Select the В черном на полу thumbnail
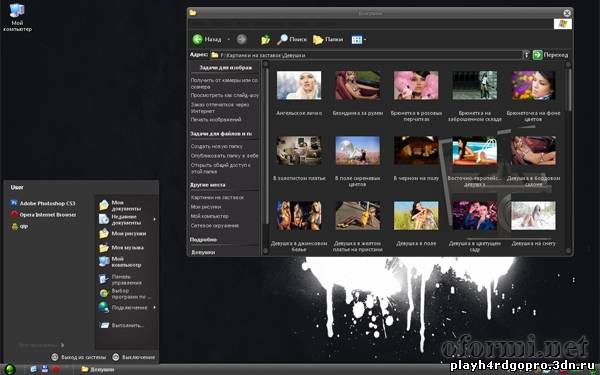The image size is (600, 375). point(416,150)
